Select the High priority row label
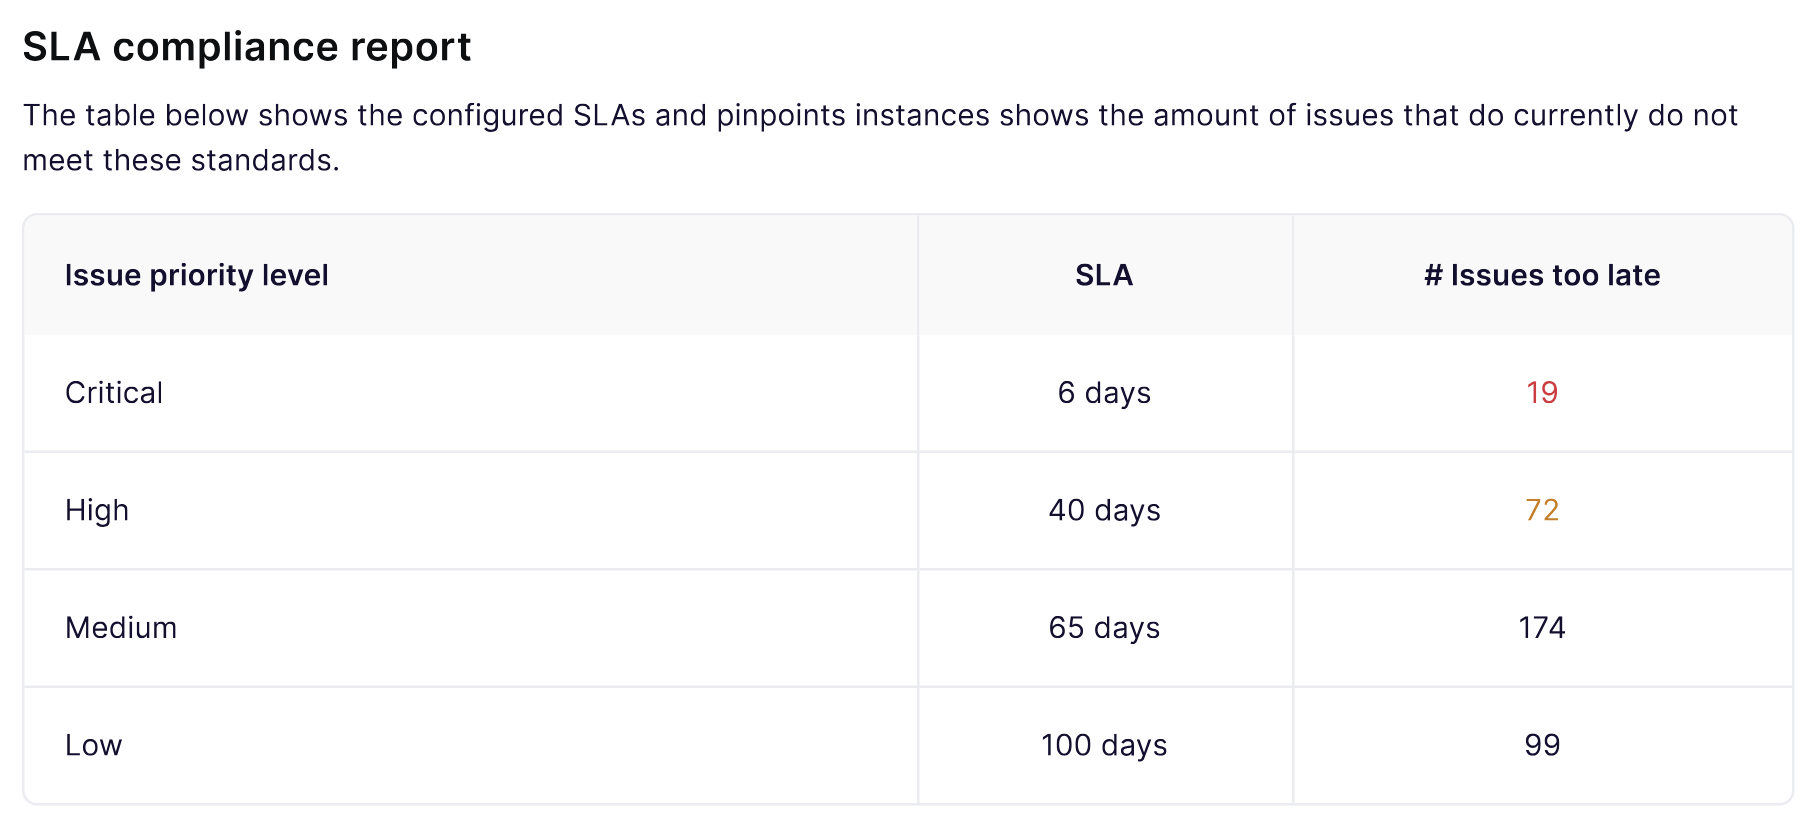 97,510
